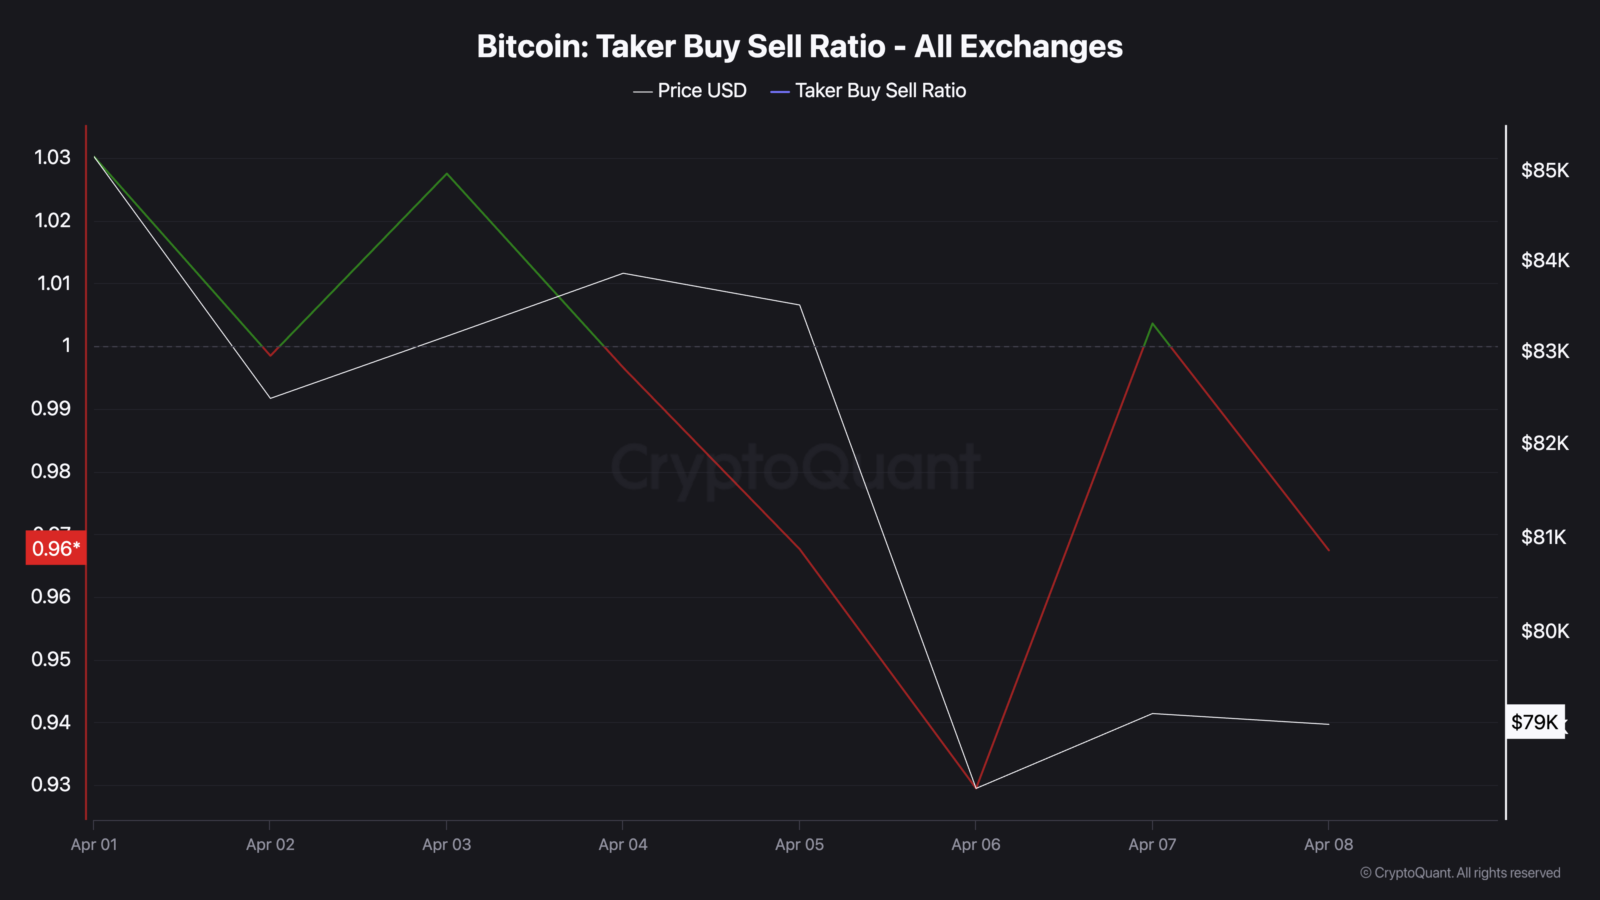Select the Apr 07 date tick

(1152, 844)
